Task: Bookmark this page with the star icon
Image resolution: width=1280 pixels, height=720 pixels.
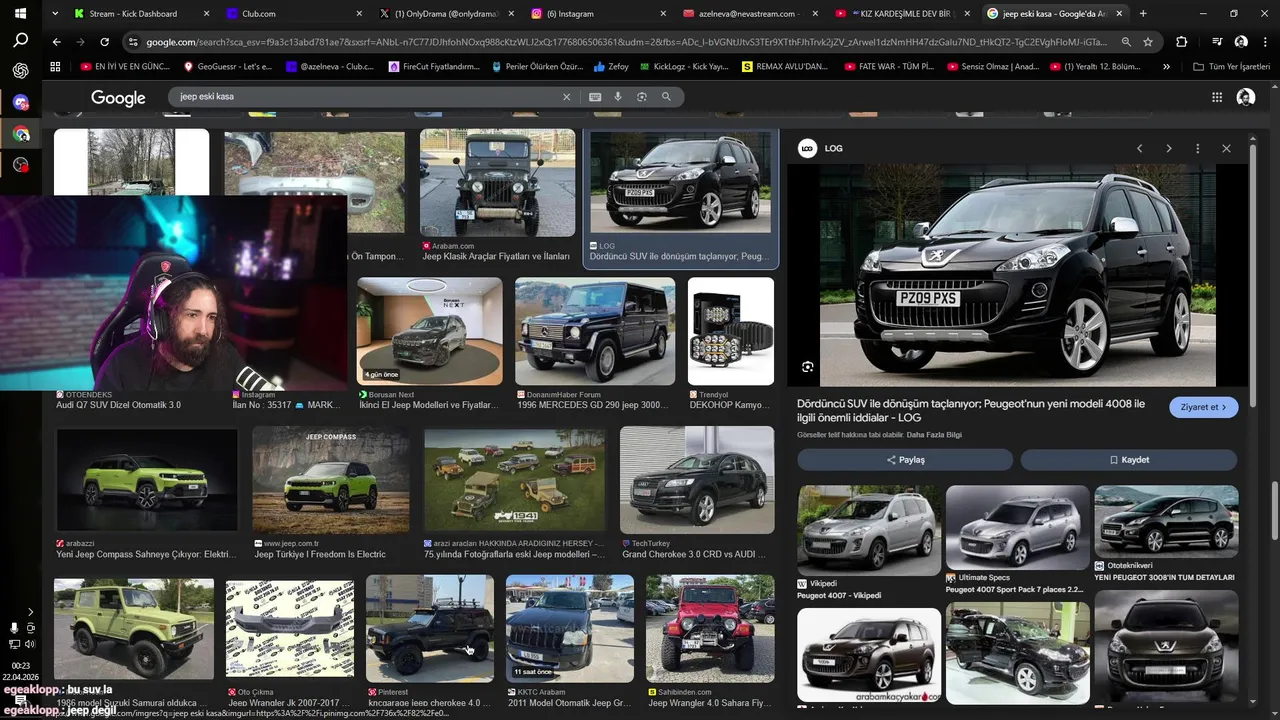Action: pyautogui.click(x=1148, y=42)
